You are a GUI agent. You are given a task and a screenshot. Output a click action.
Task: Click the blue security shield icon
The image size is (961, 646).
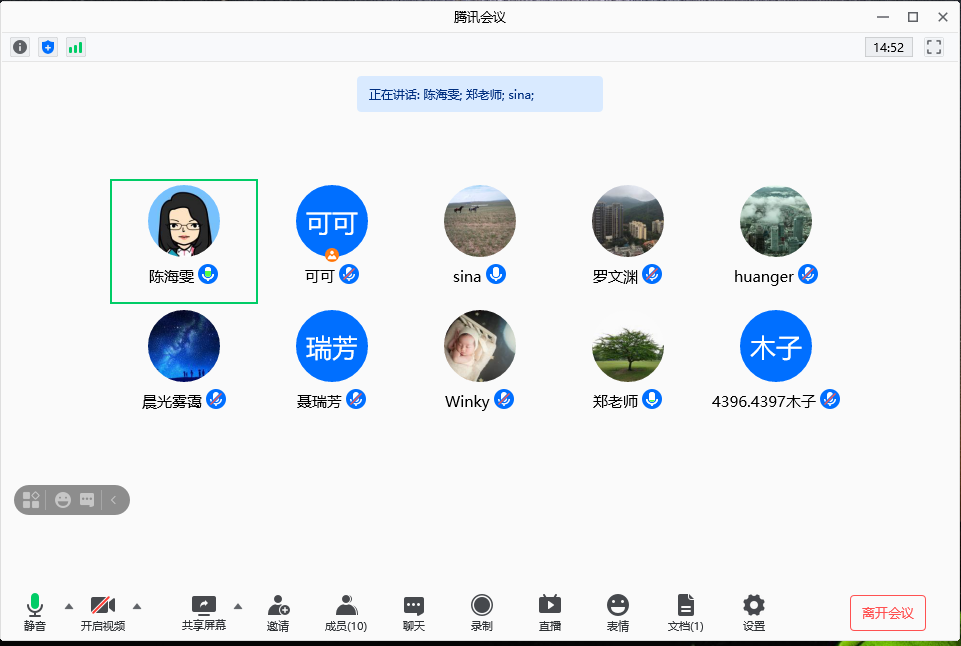click(48, 47)
